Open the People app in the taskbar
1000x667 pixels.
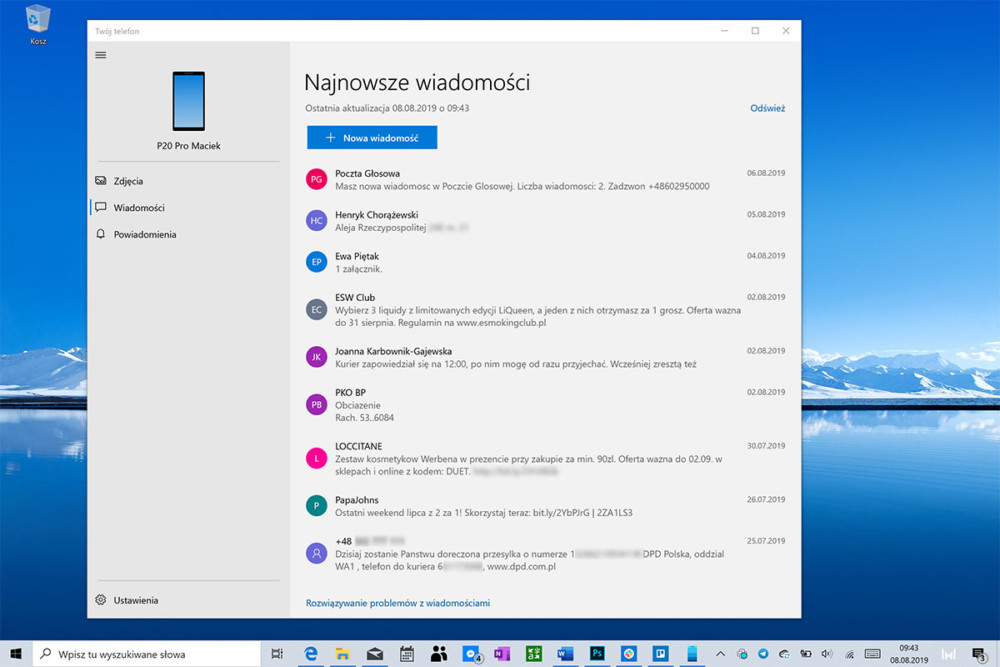pos(439,654)
